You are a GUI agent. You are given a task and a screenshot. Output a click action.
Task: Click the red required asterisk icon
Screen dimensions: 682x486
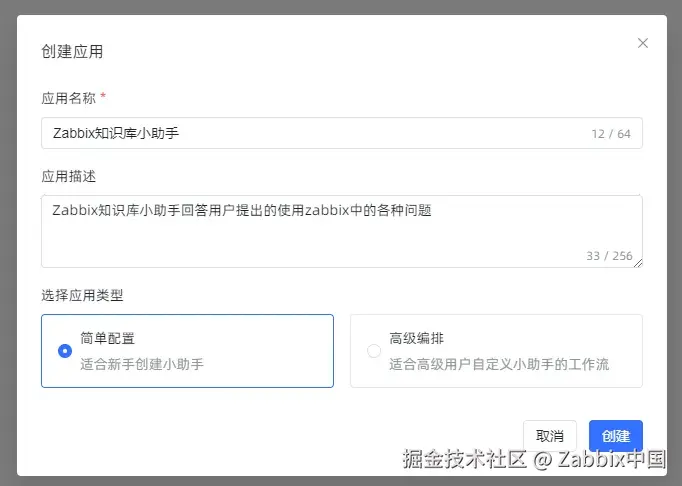pos(103,97)
